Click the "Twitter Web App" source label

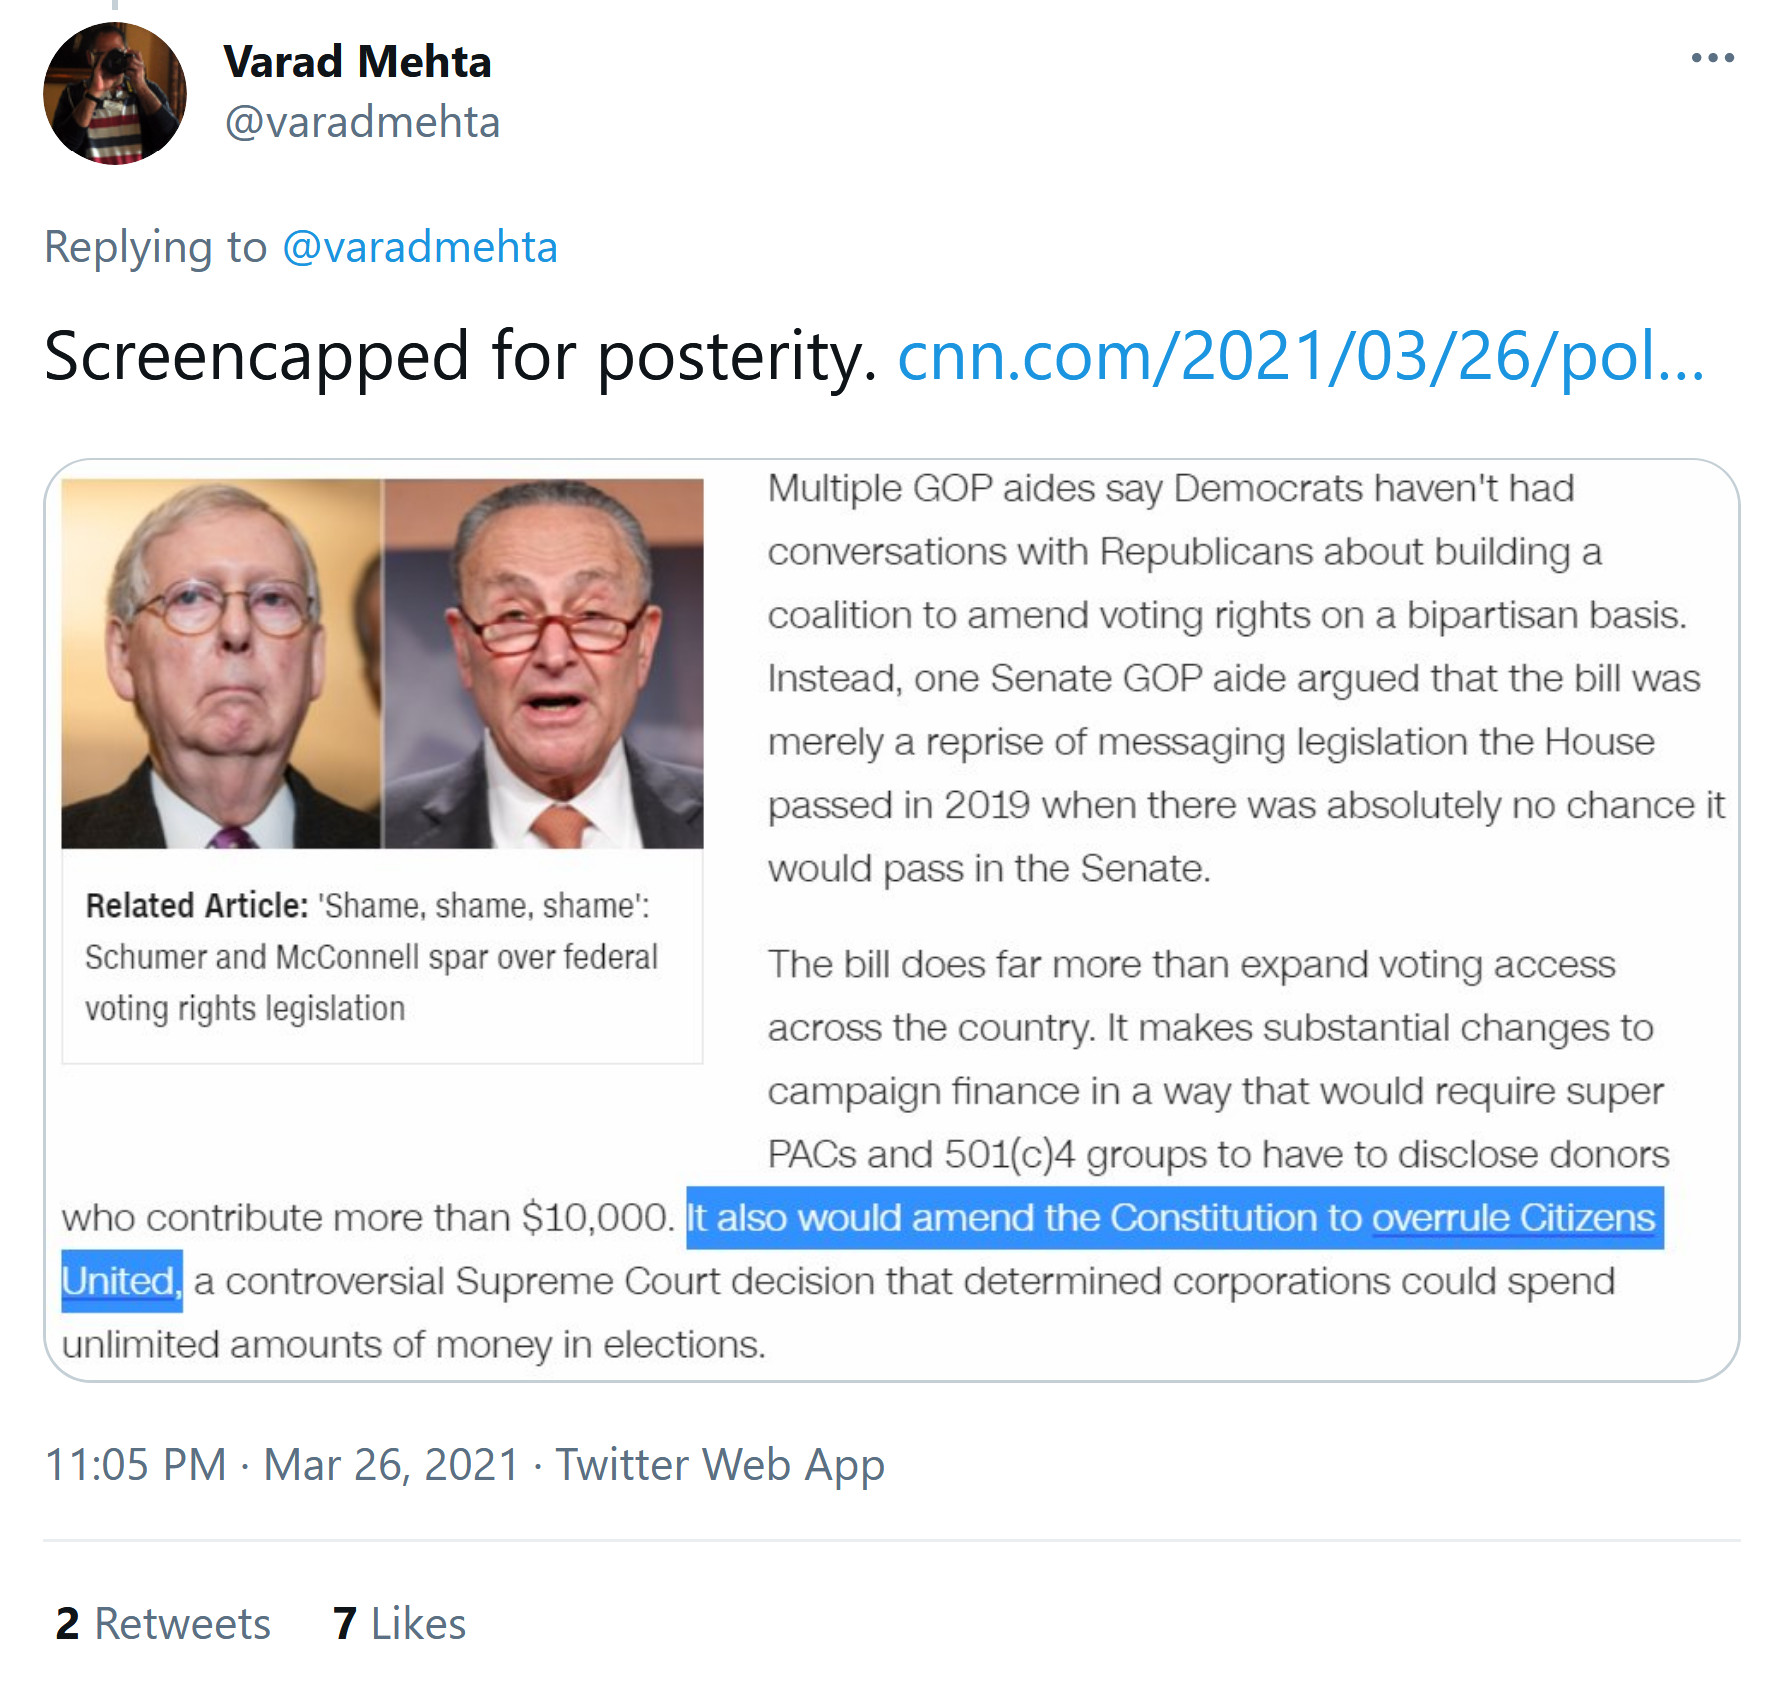(x=720, y=1465)
